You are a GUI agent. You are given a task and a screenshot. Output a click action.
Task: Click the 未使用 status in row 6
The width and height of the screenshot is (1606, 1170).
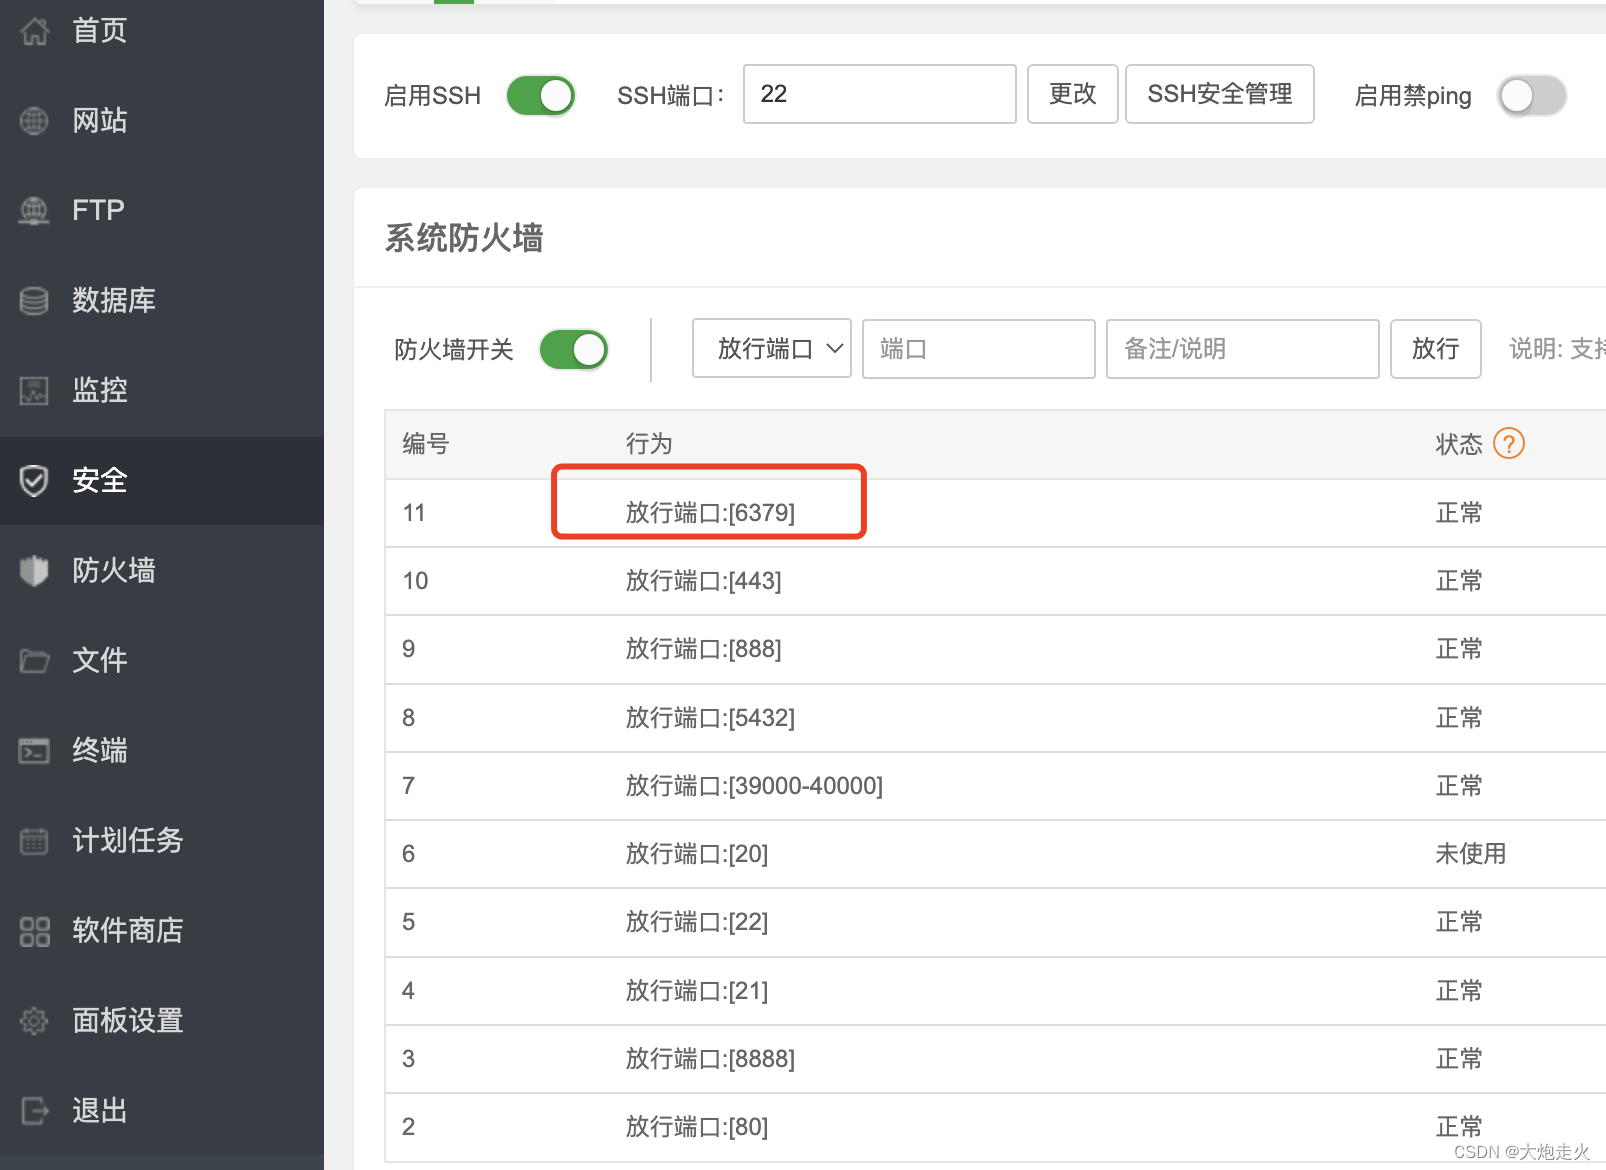[x=1471, y=854]
